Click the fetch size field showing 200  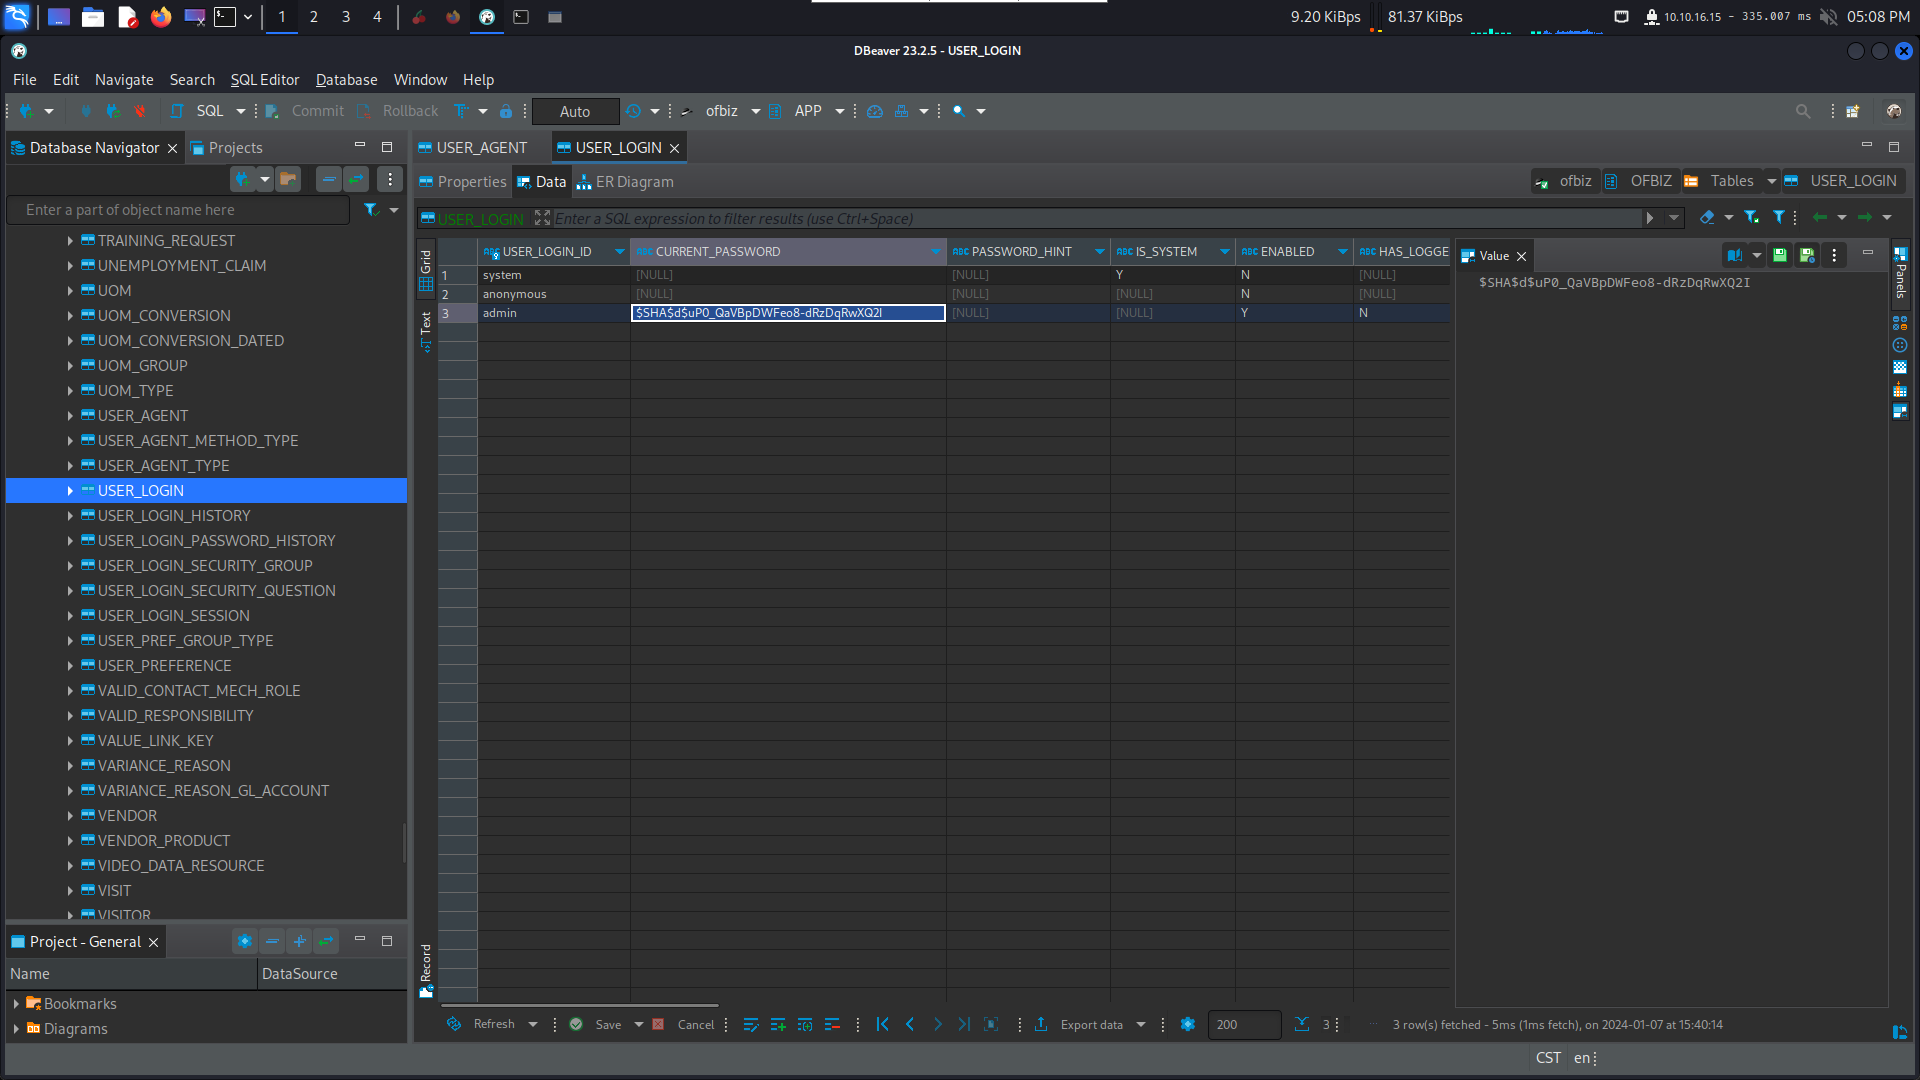1244,1025
